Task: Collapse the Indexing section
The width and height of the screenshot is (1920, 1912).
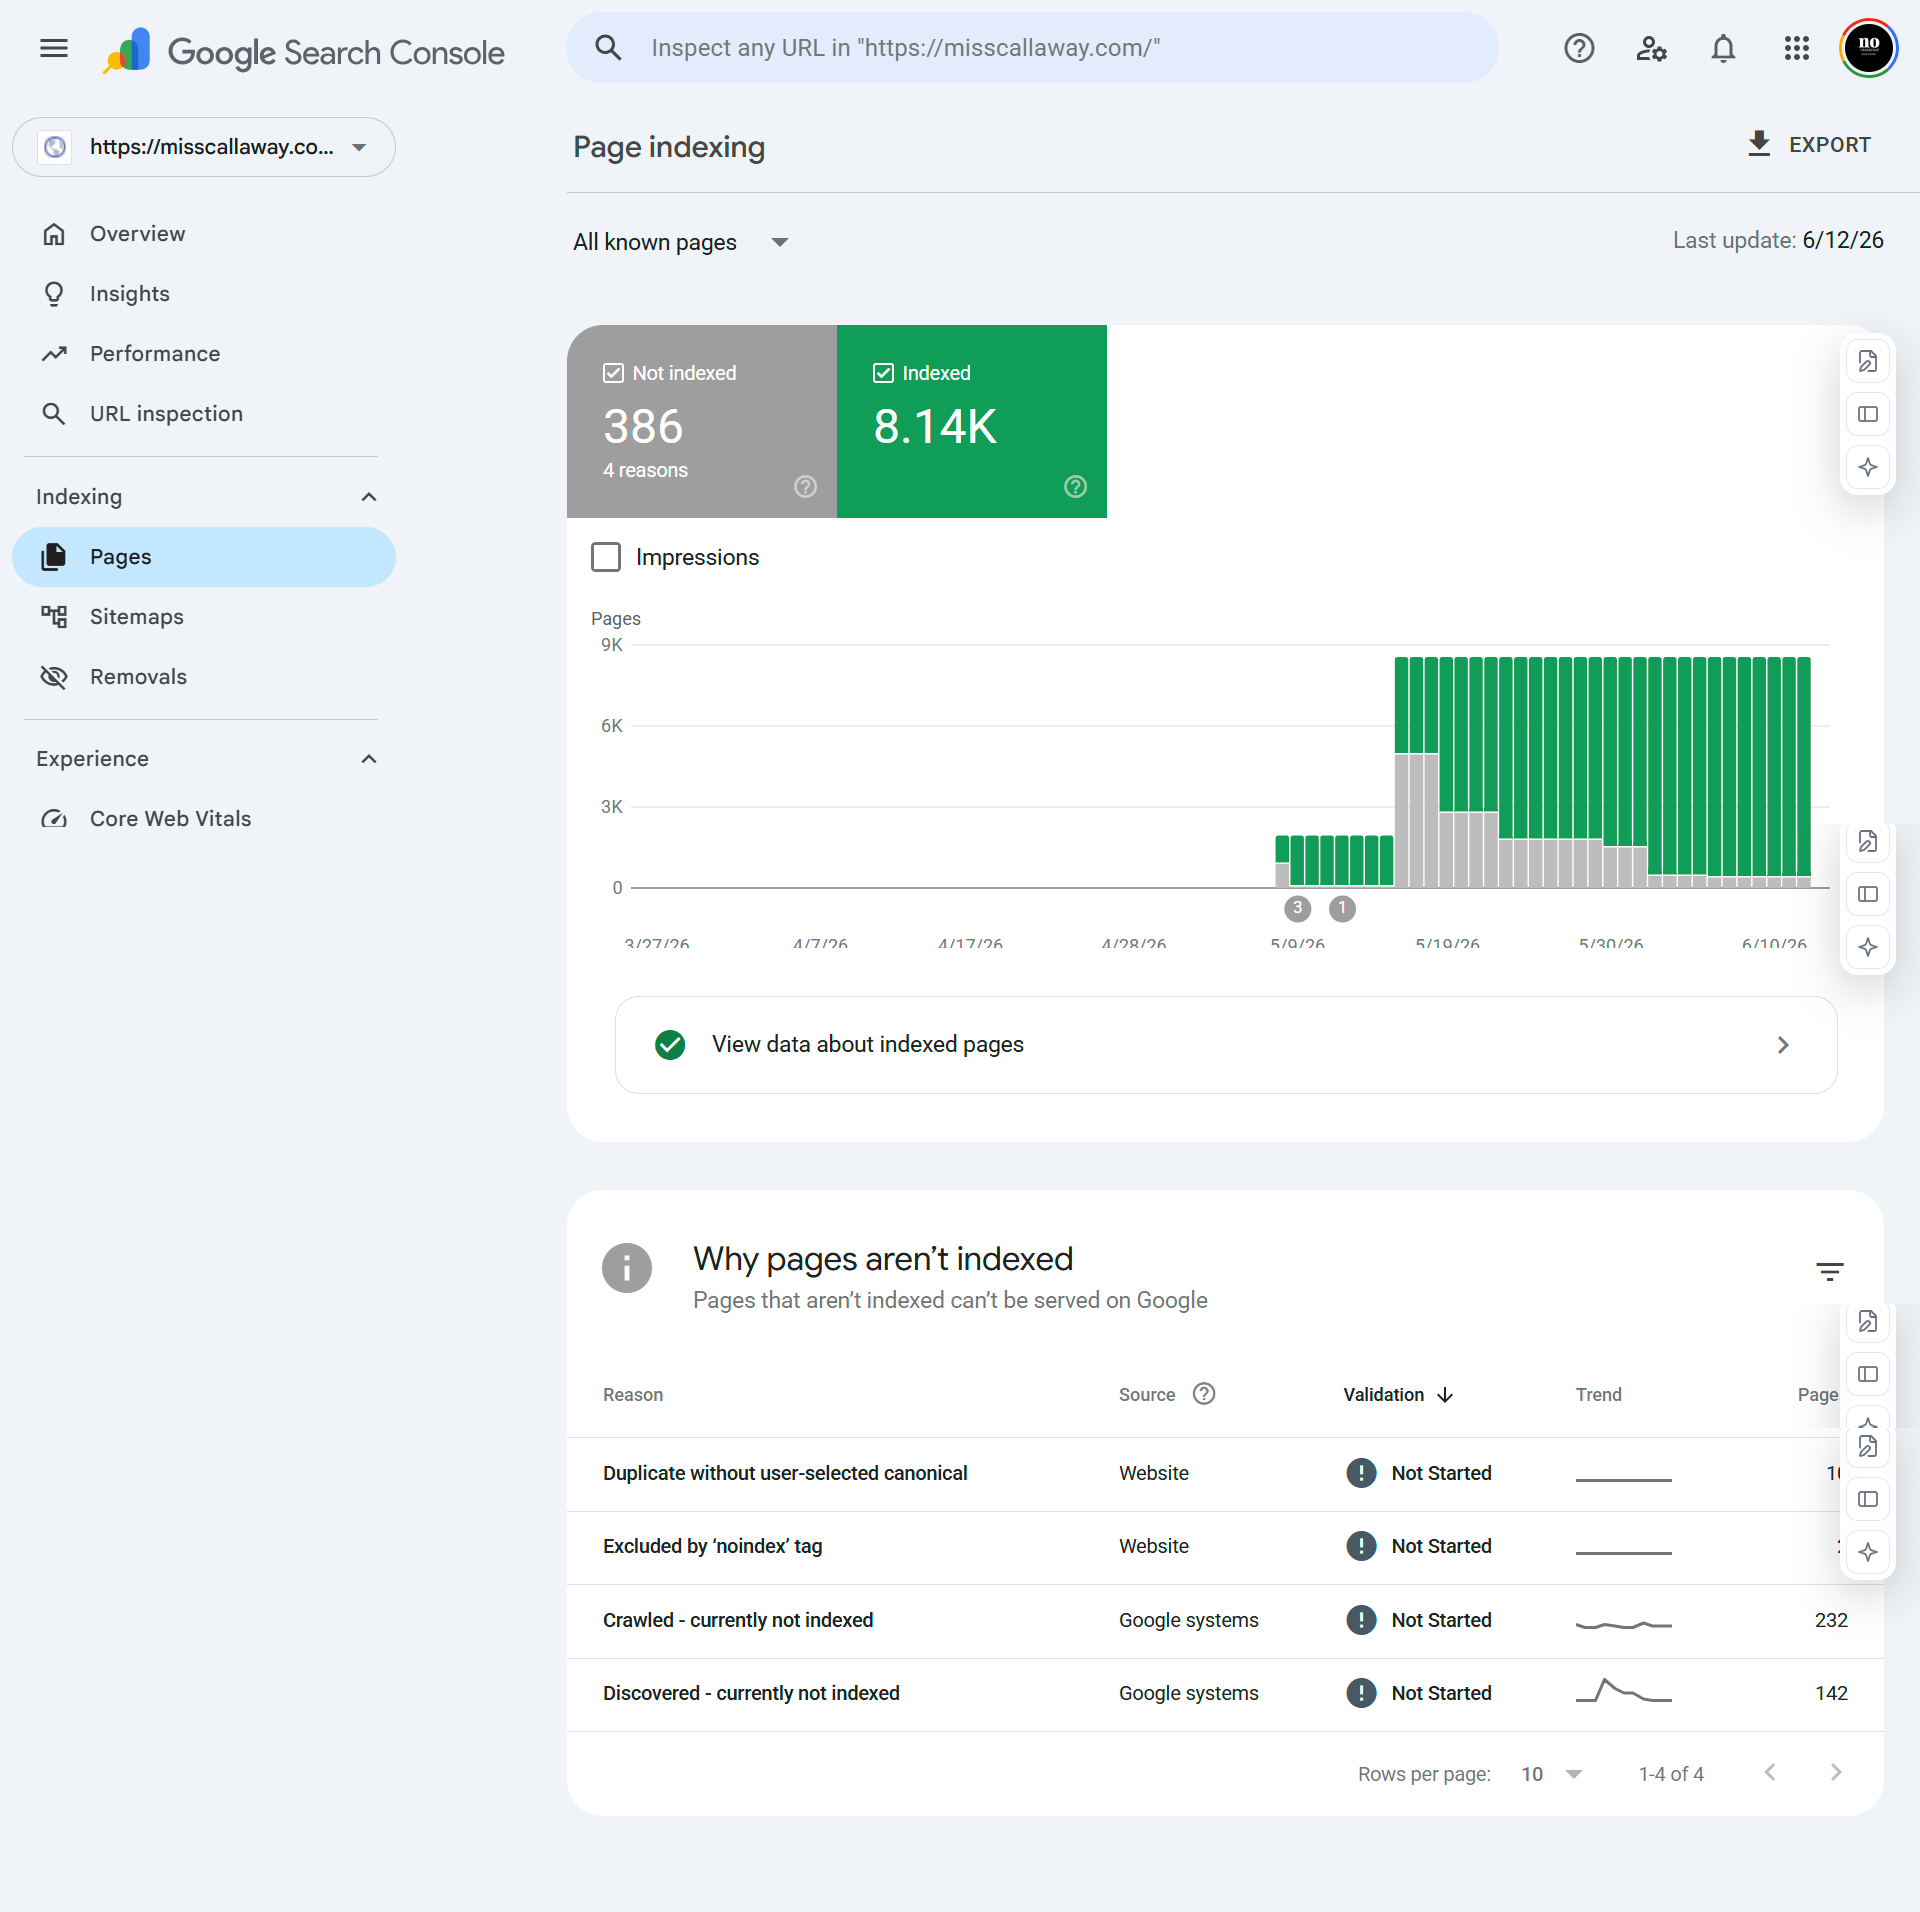Action: [x=369, y=497]
